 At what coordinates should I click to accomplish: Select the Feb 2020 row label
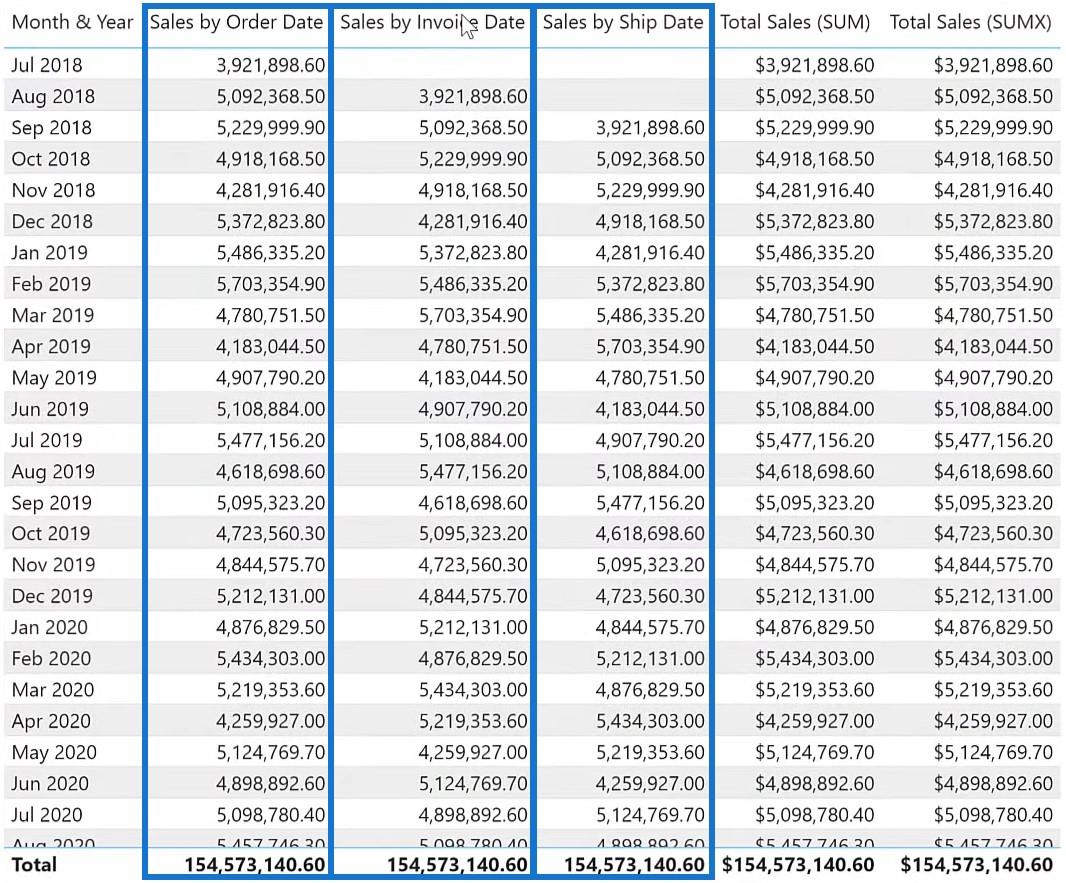click(x=51, y=659)
